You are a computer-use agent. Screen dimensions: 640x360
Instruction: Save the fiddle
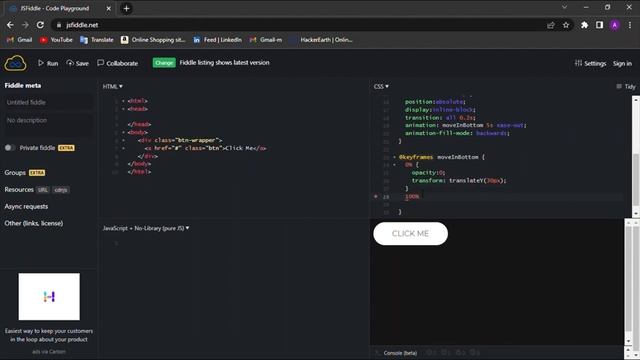tap(78, 63)
